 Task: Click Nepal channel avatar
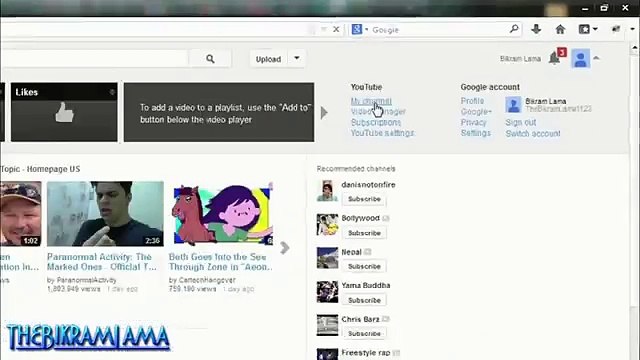[x=327, y=258]
